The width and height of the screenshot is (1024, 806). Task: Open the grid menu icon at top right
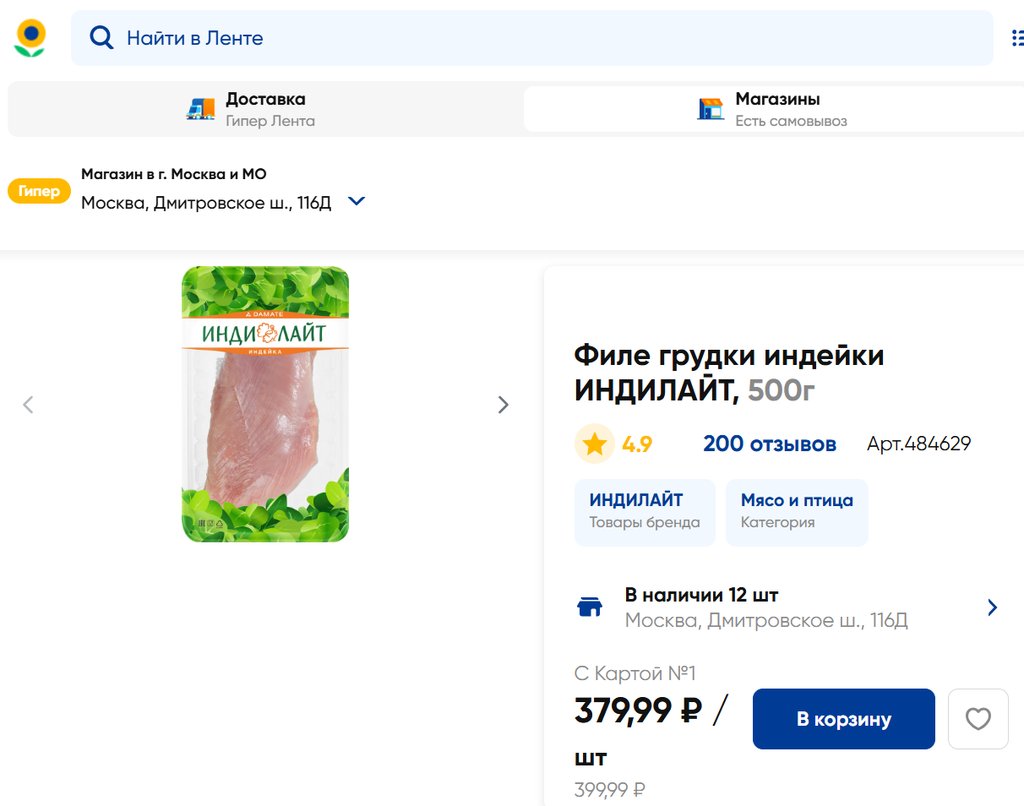coord(1016,38)
